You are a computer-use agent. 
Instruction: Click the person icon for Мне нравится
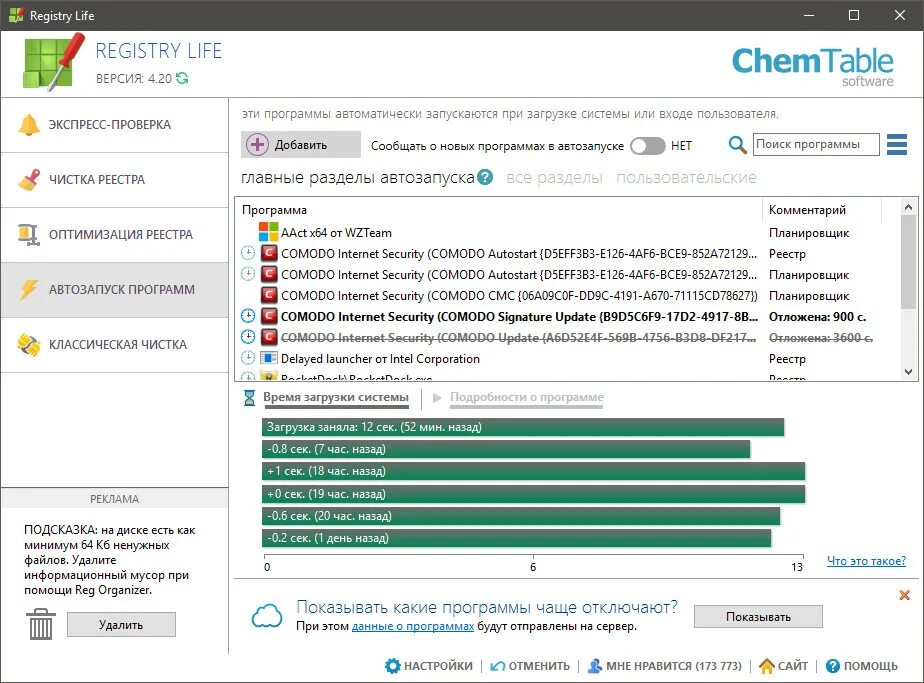[x=595, y=666]
